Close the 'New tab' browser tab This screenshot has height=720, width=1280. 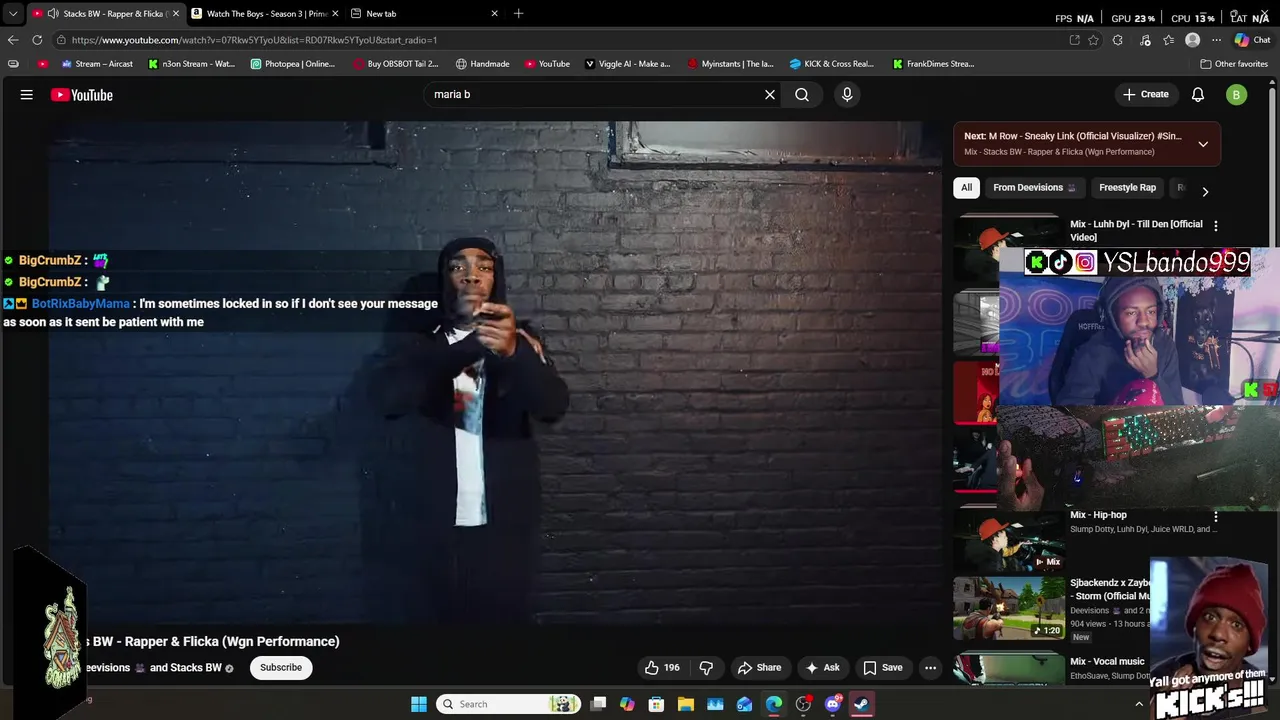[x=494, y=14]
